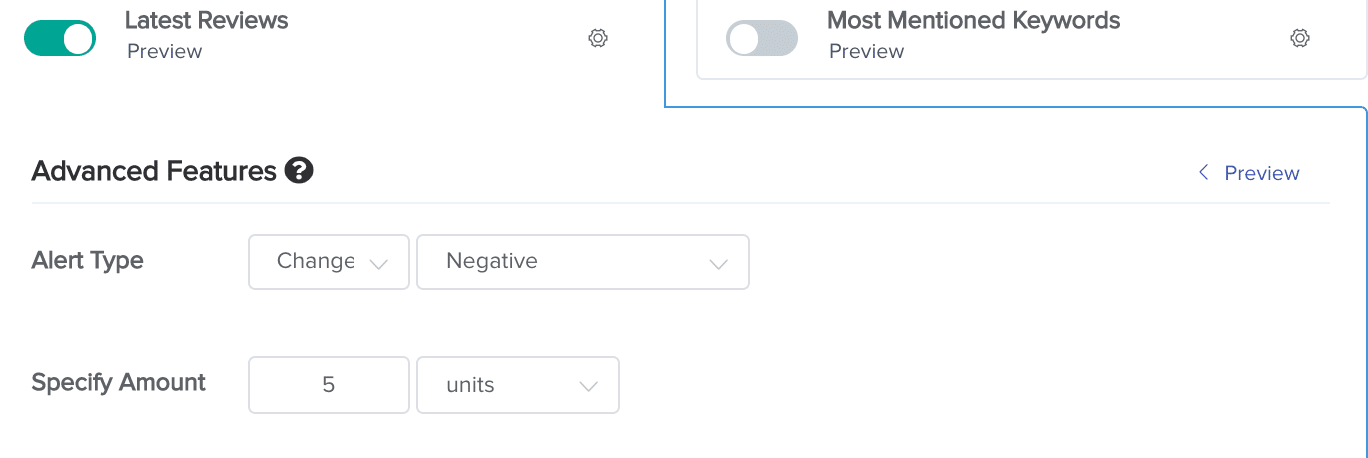
Task: Click the Most Mentioned Keywords title
Action: [974, 20]
